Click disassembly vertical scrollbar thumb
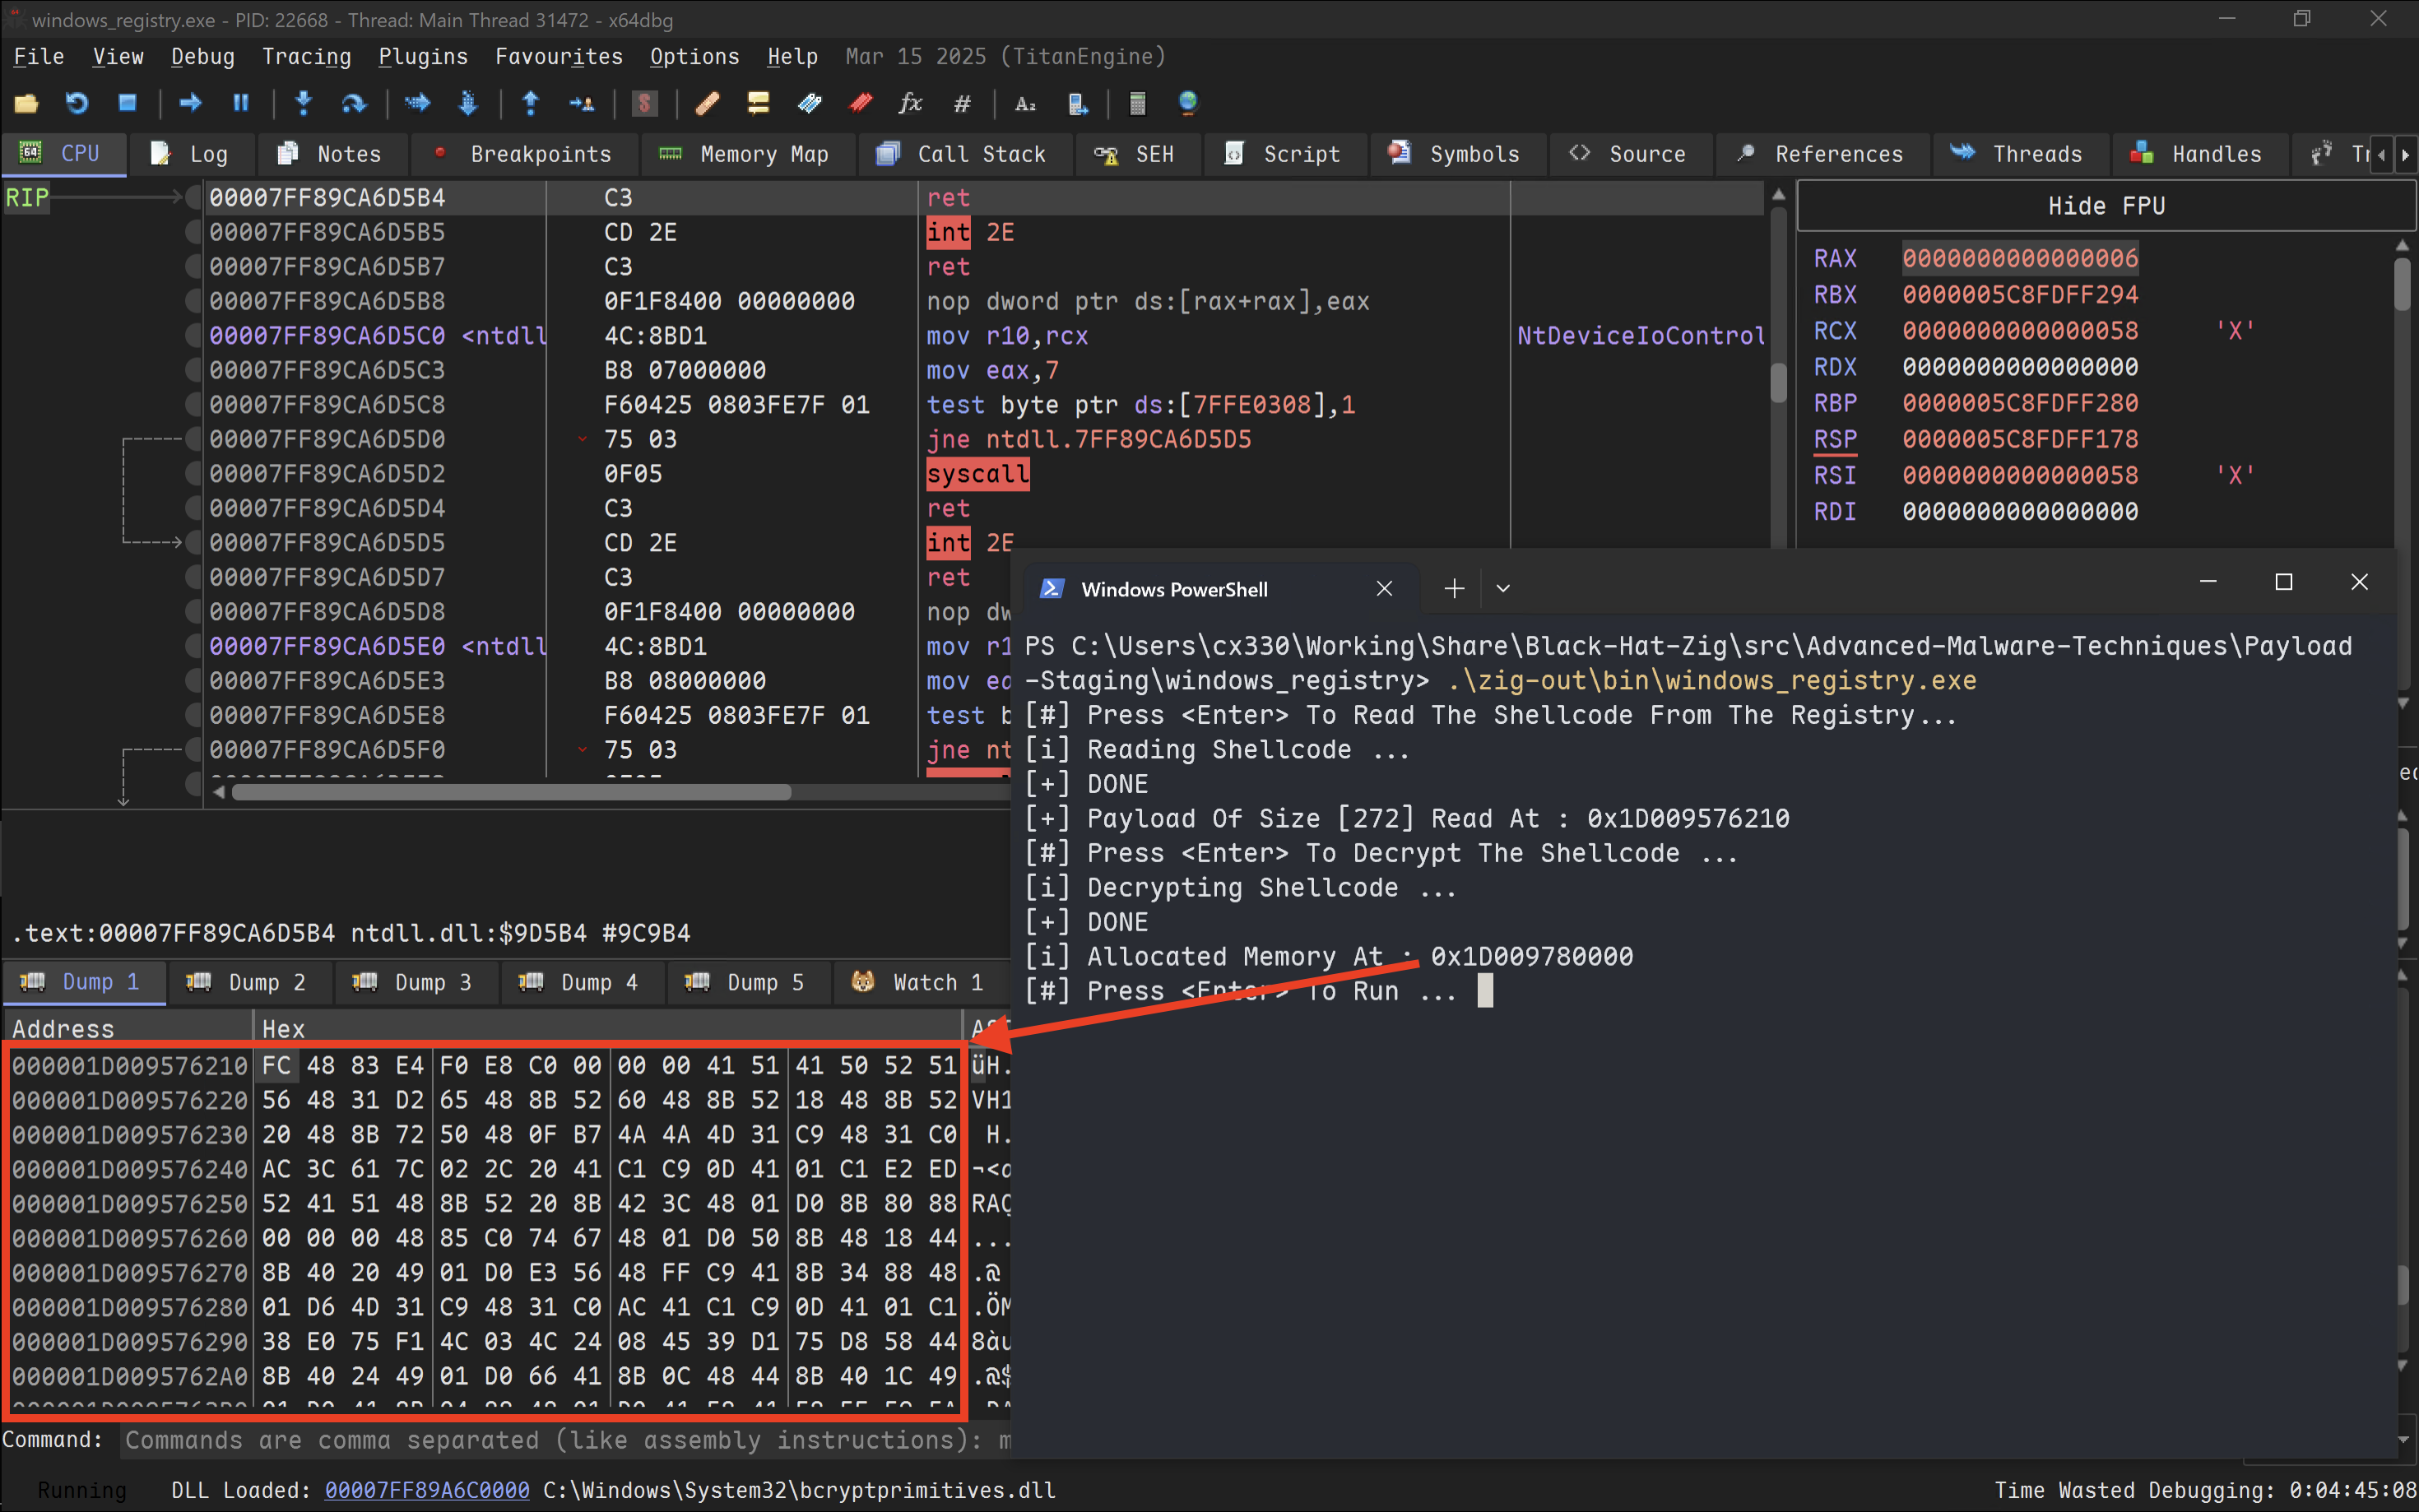2419x1512 pixels. click(x=1778, y=383)
